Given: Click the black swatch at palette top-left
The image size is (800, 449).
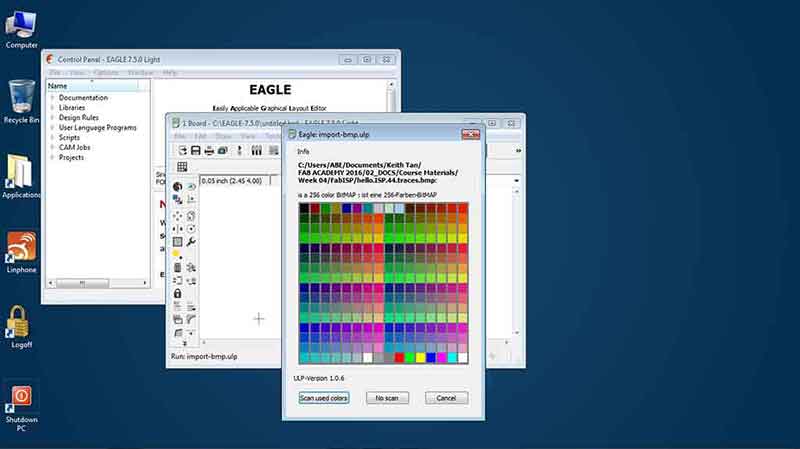Looking at the screenshot, I should click(x=304, y=208).
